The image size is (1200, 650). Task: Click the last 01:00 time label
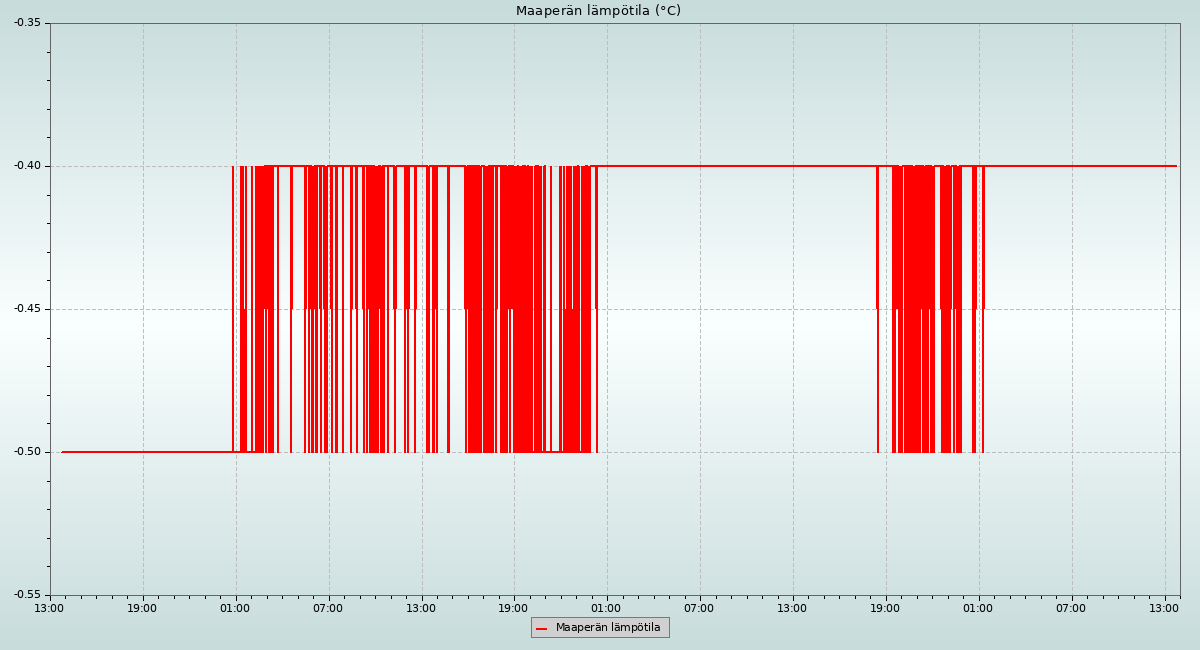pos(978,608)
